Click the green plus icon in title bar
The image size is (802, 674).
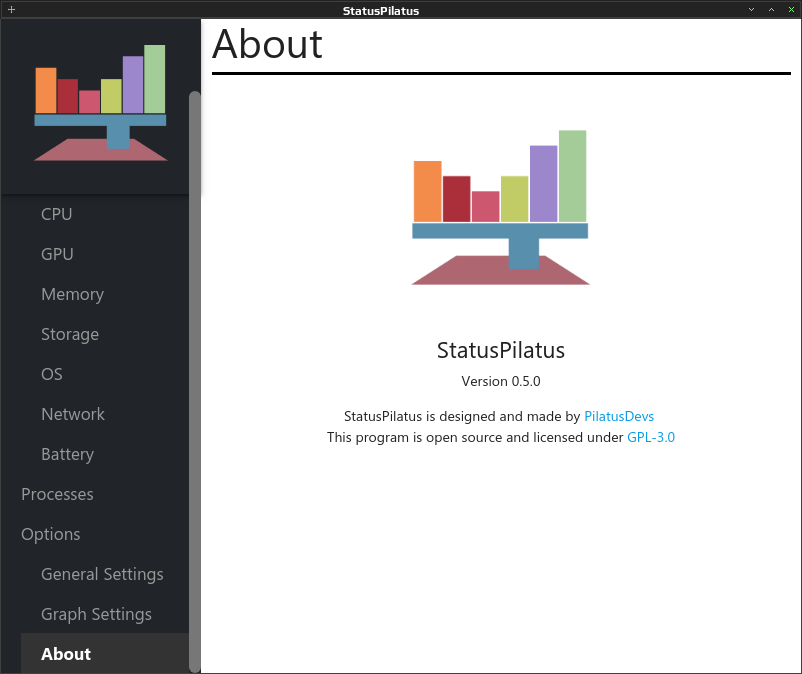click(11, 9)
